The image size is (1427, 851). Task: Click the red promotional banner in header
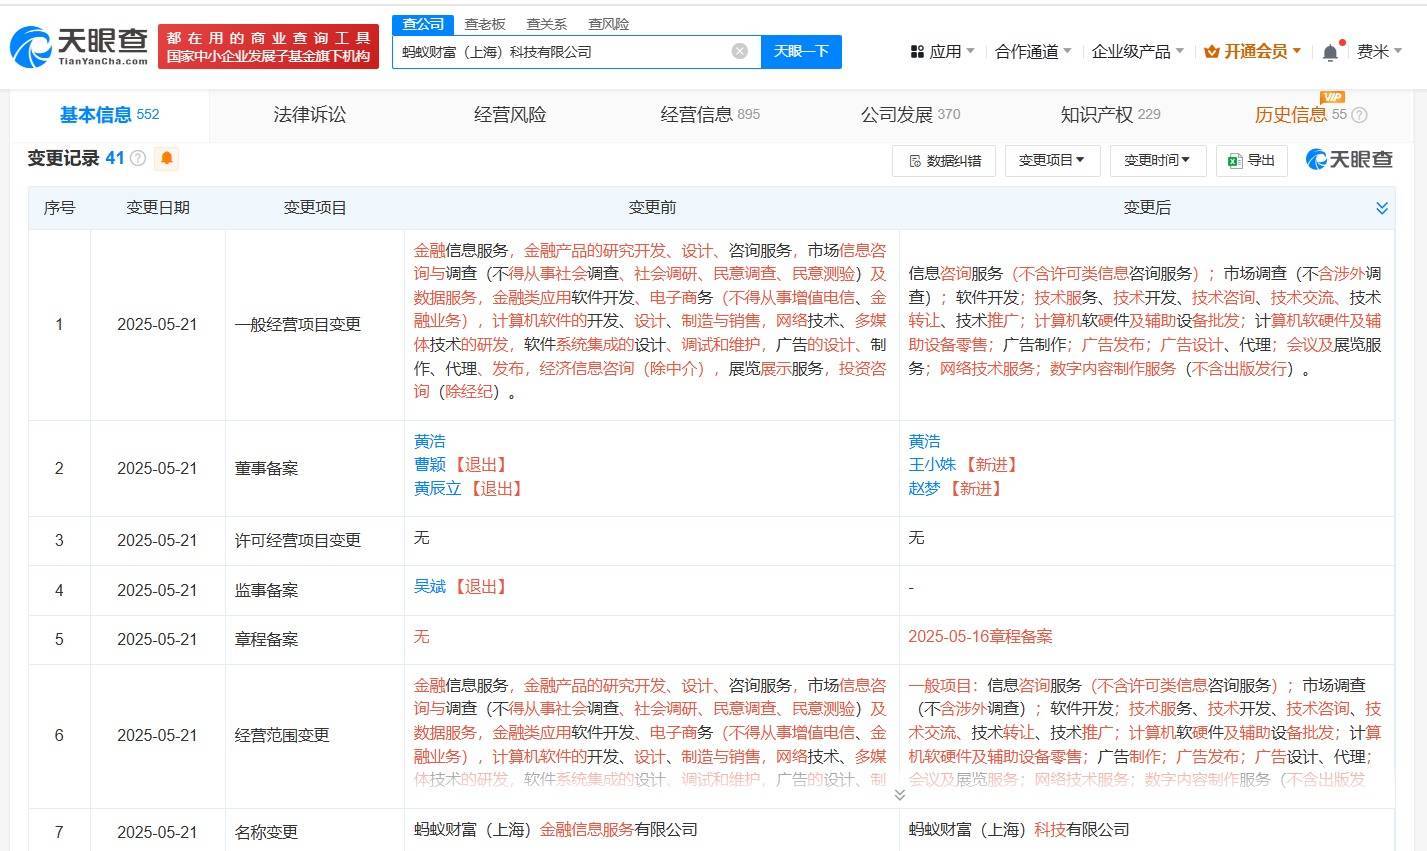[x=268, y=47]
